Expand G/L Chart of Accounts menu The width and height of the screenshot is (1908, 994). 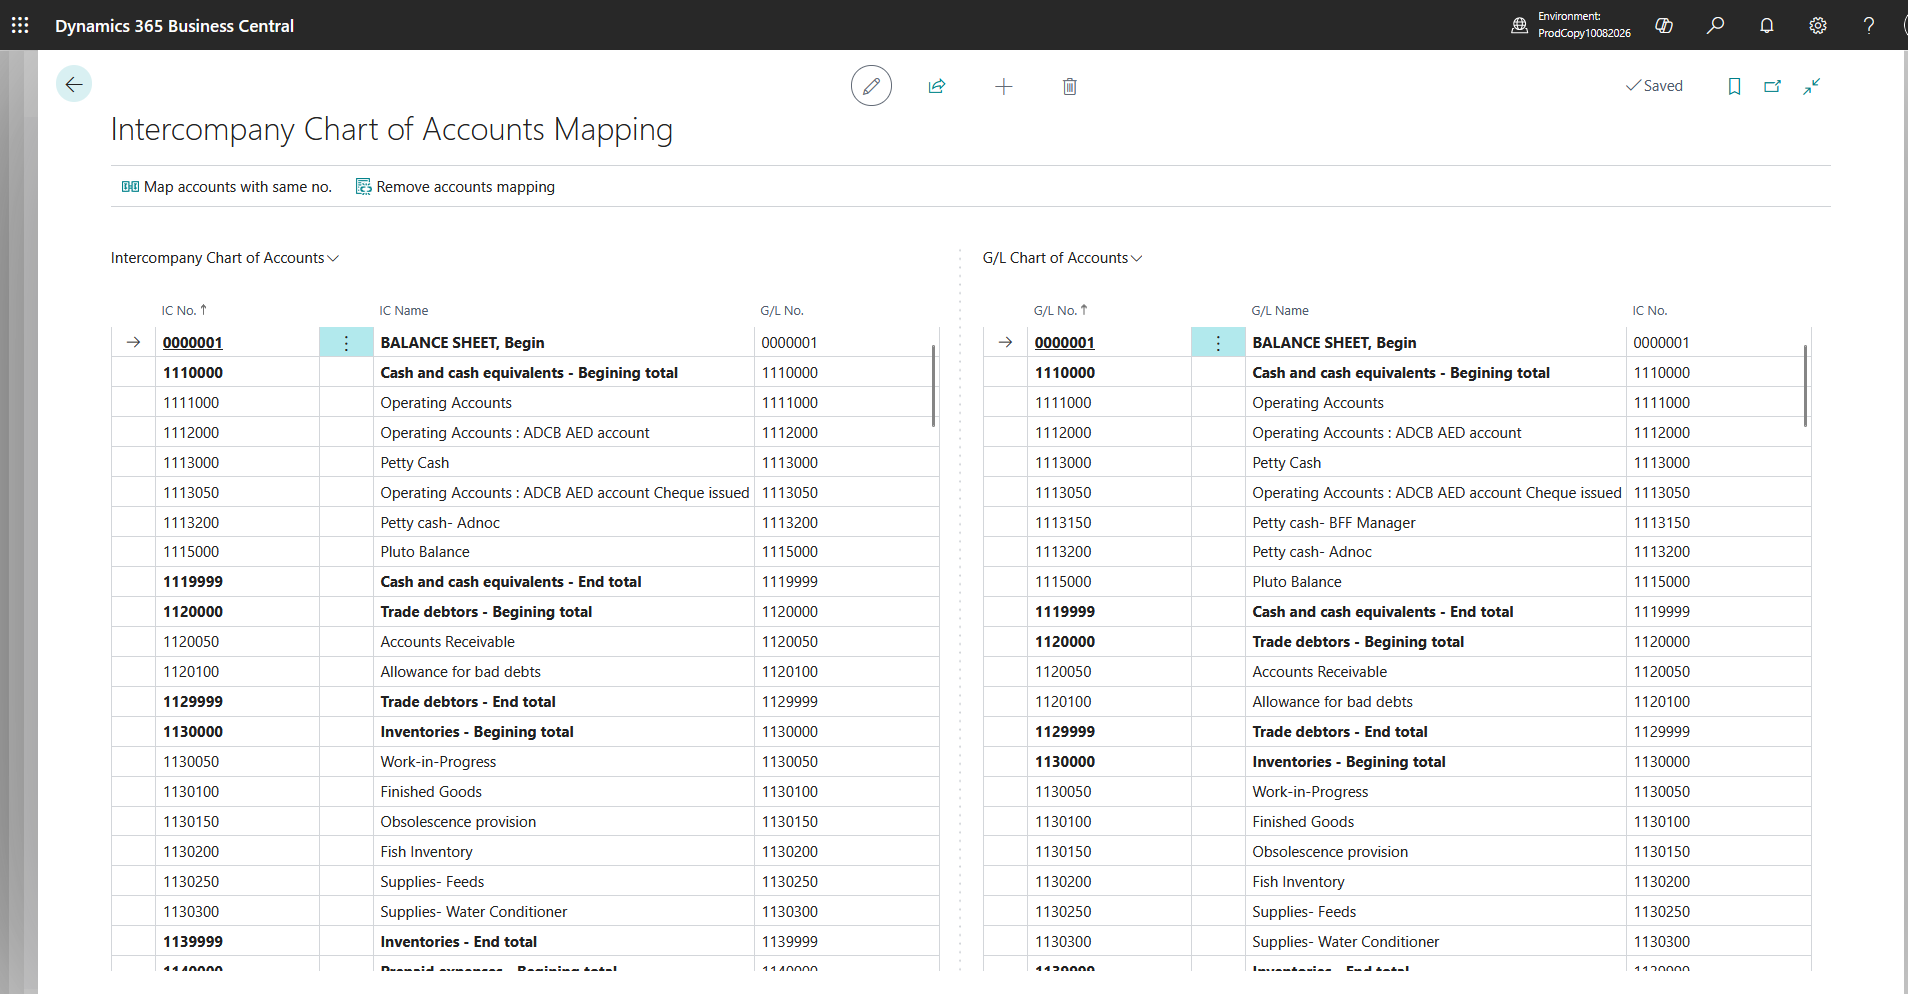click(1062, 258)
